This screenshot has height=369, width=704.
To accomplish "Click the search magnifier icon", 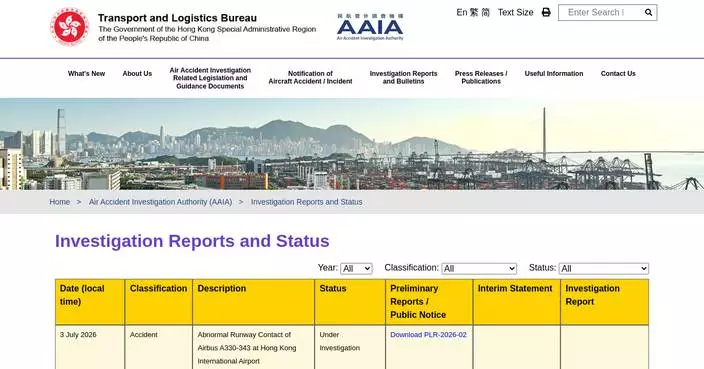I will (x=648, y=13).
